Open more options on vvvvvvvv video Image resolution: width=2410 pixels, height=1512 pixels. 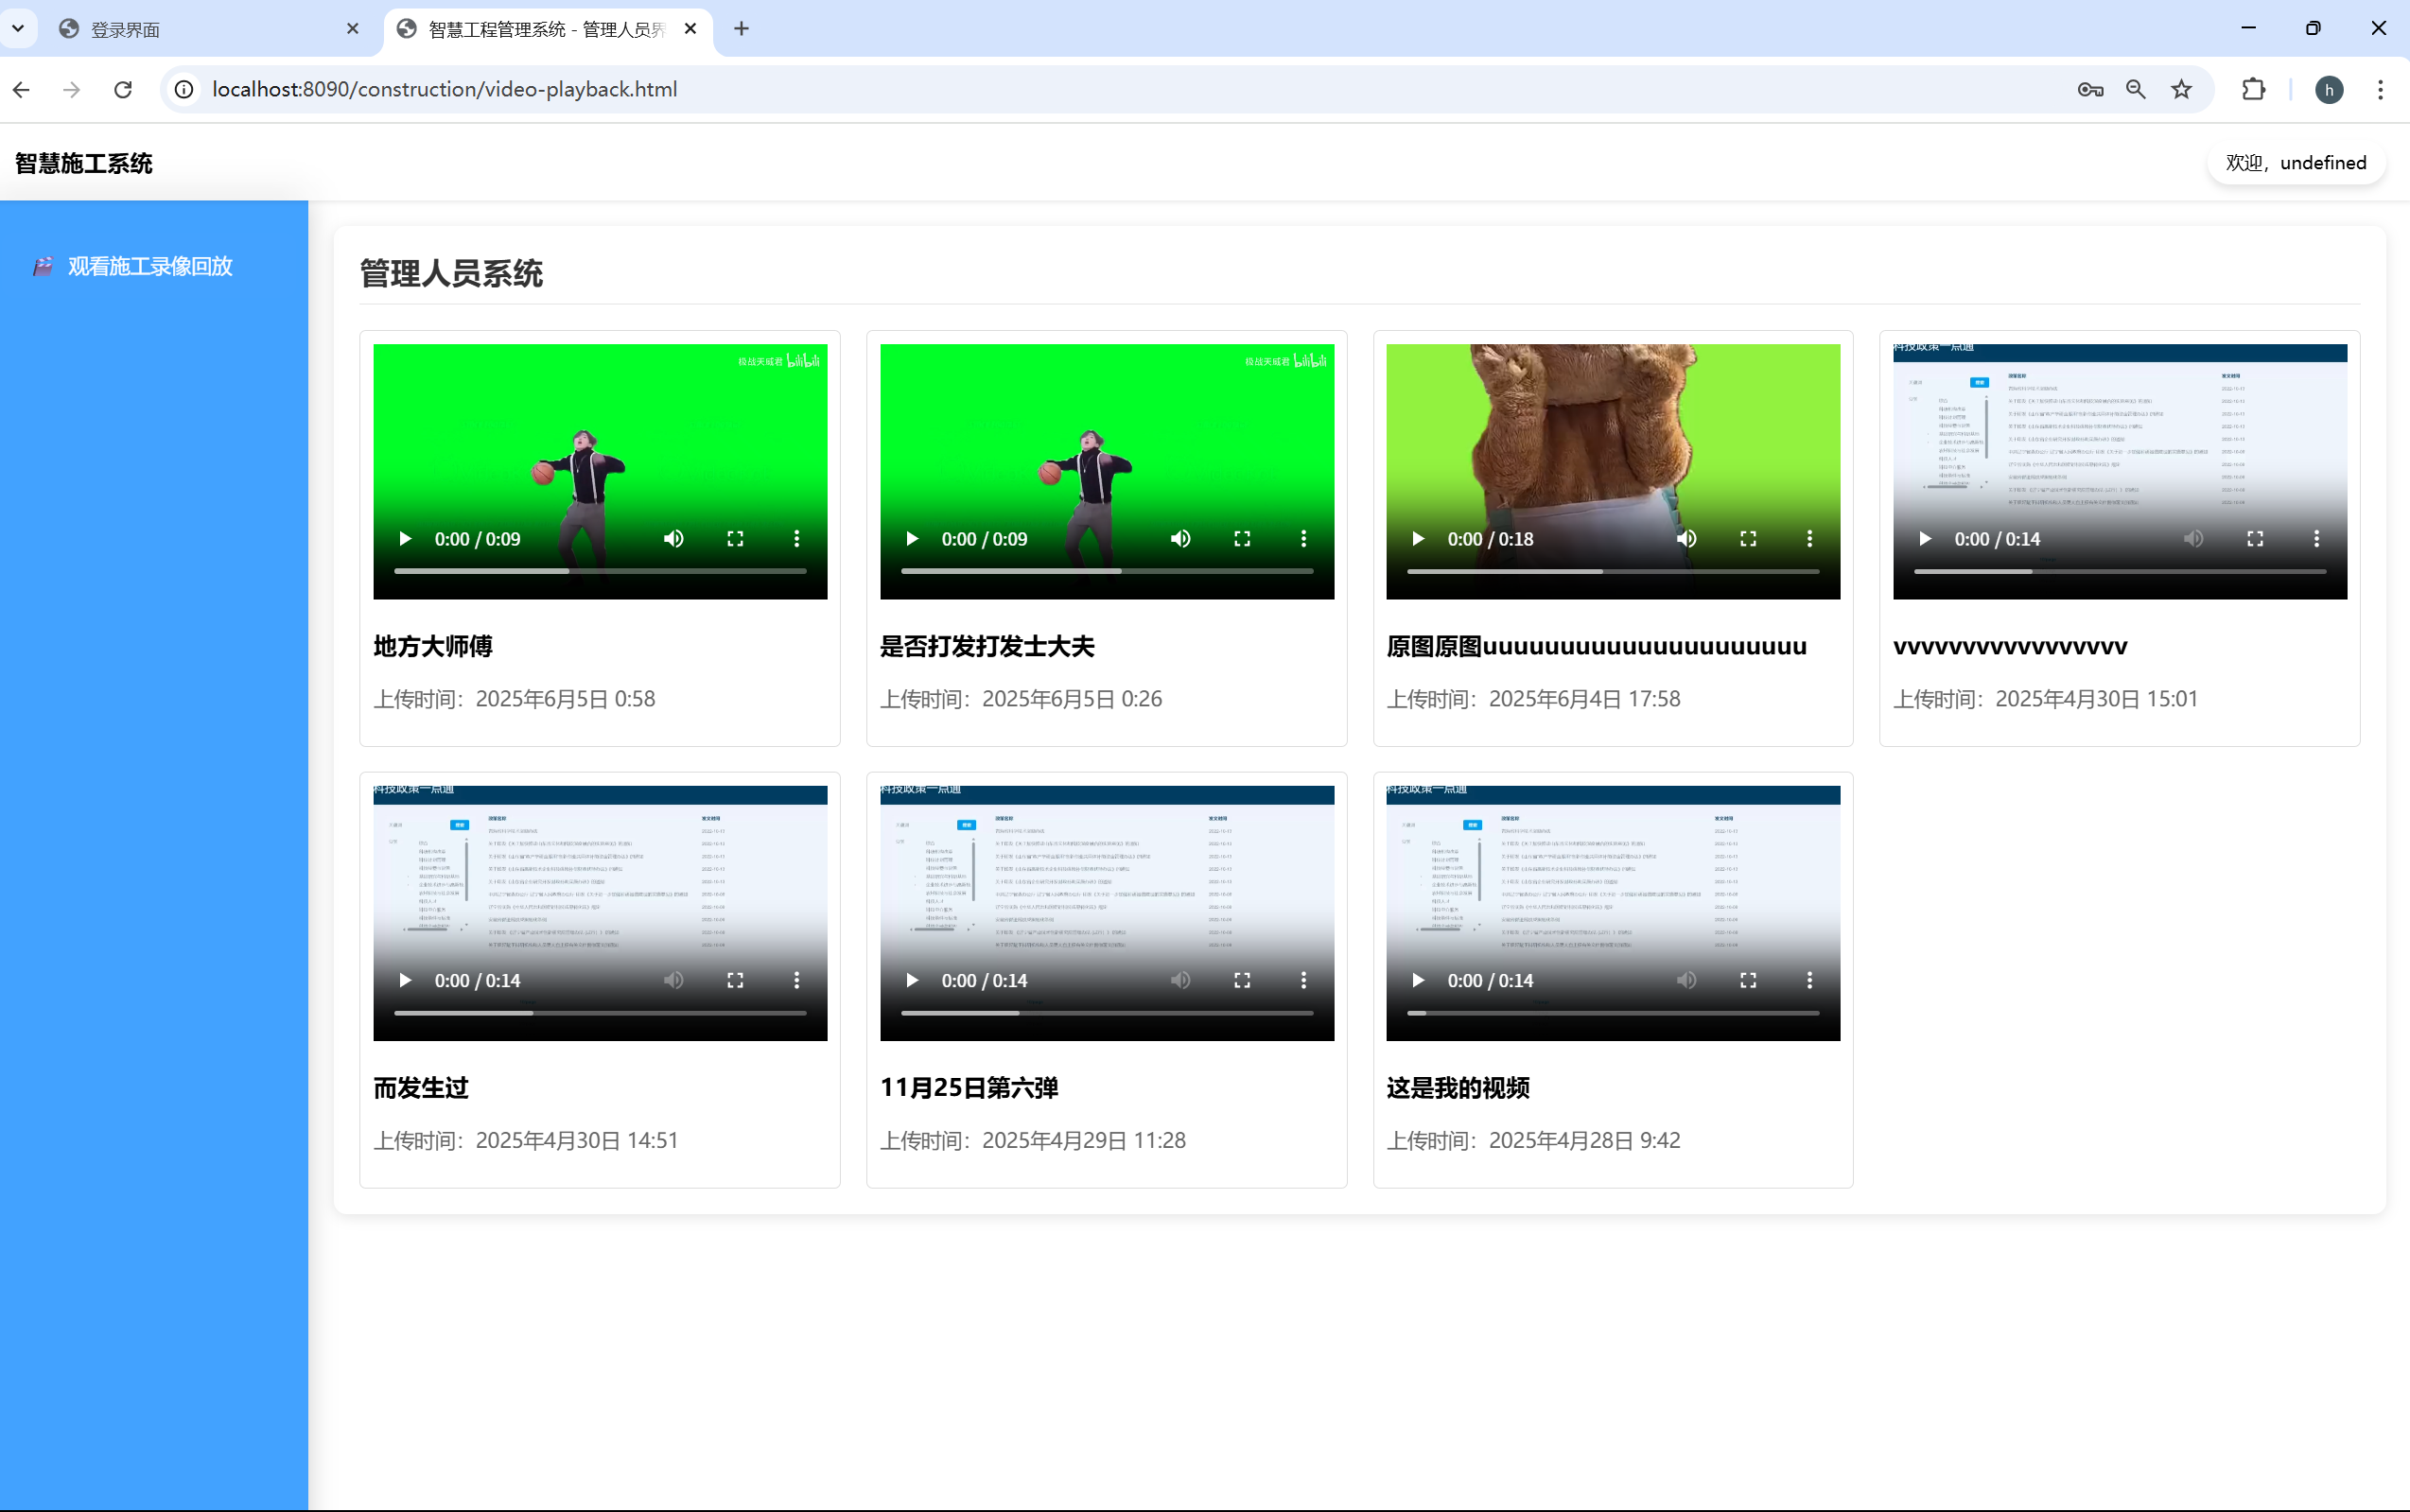tap(2316, 539)
